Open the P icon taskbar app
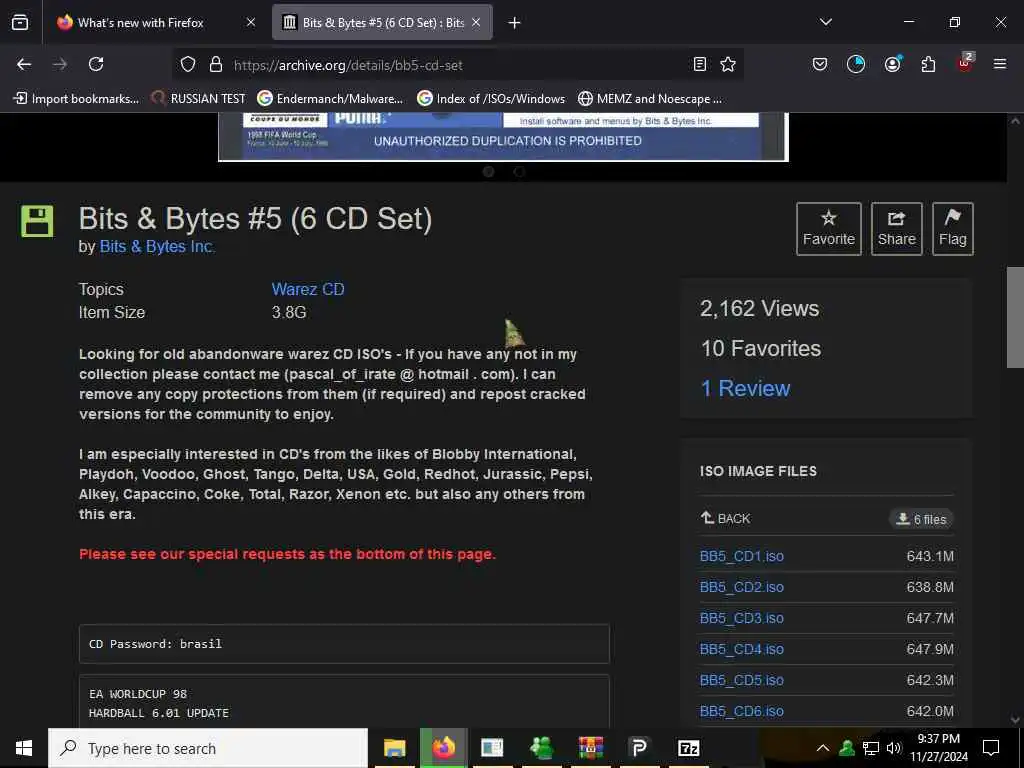Screen dimensions: 1024x768 click(639, 748)
